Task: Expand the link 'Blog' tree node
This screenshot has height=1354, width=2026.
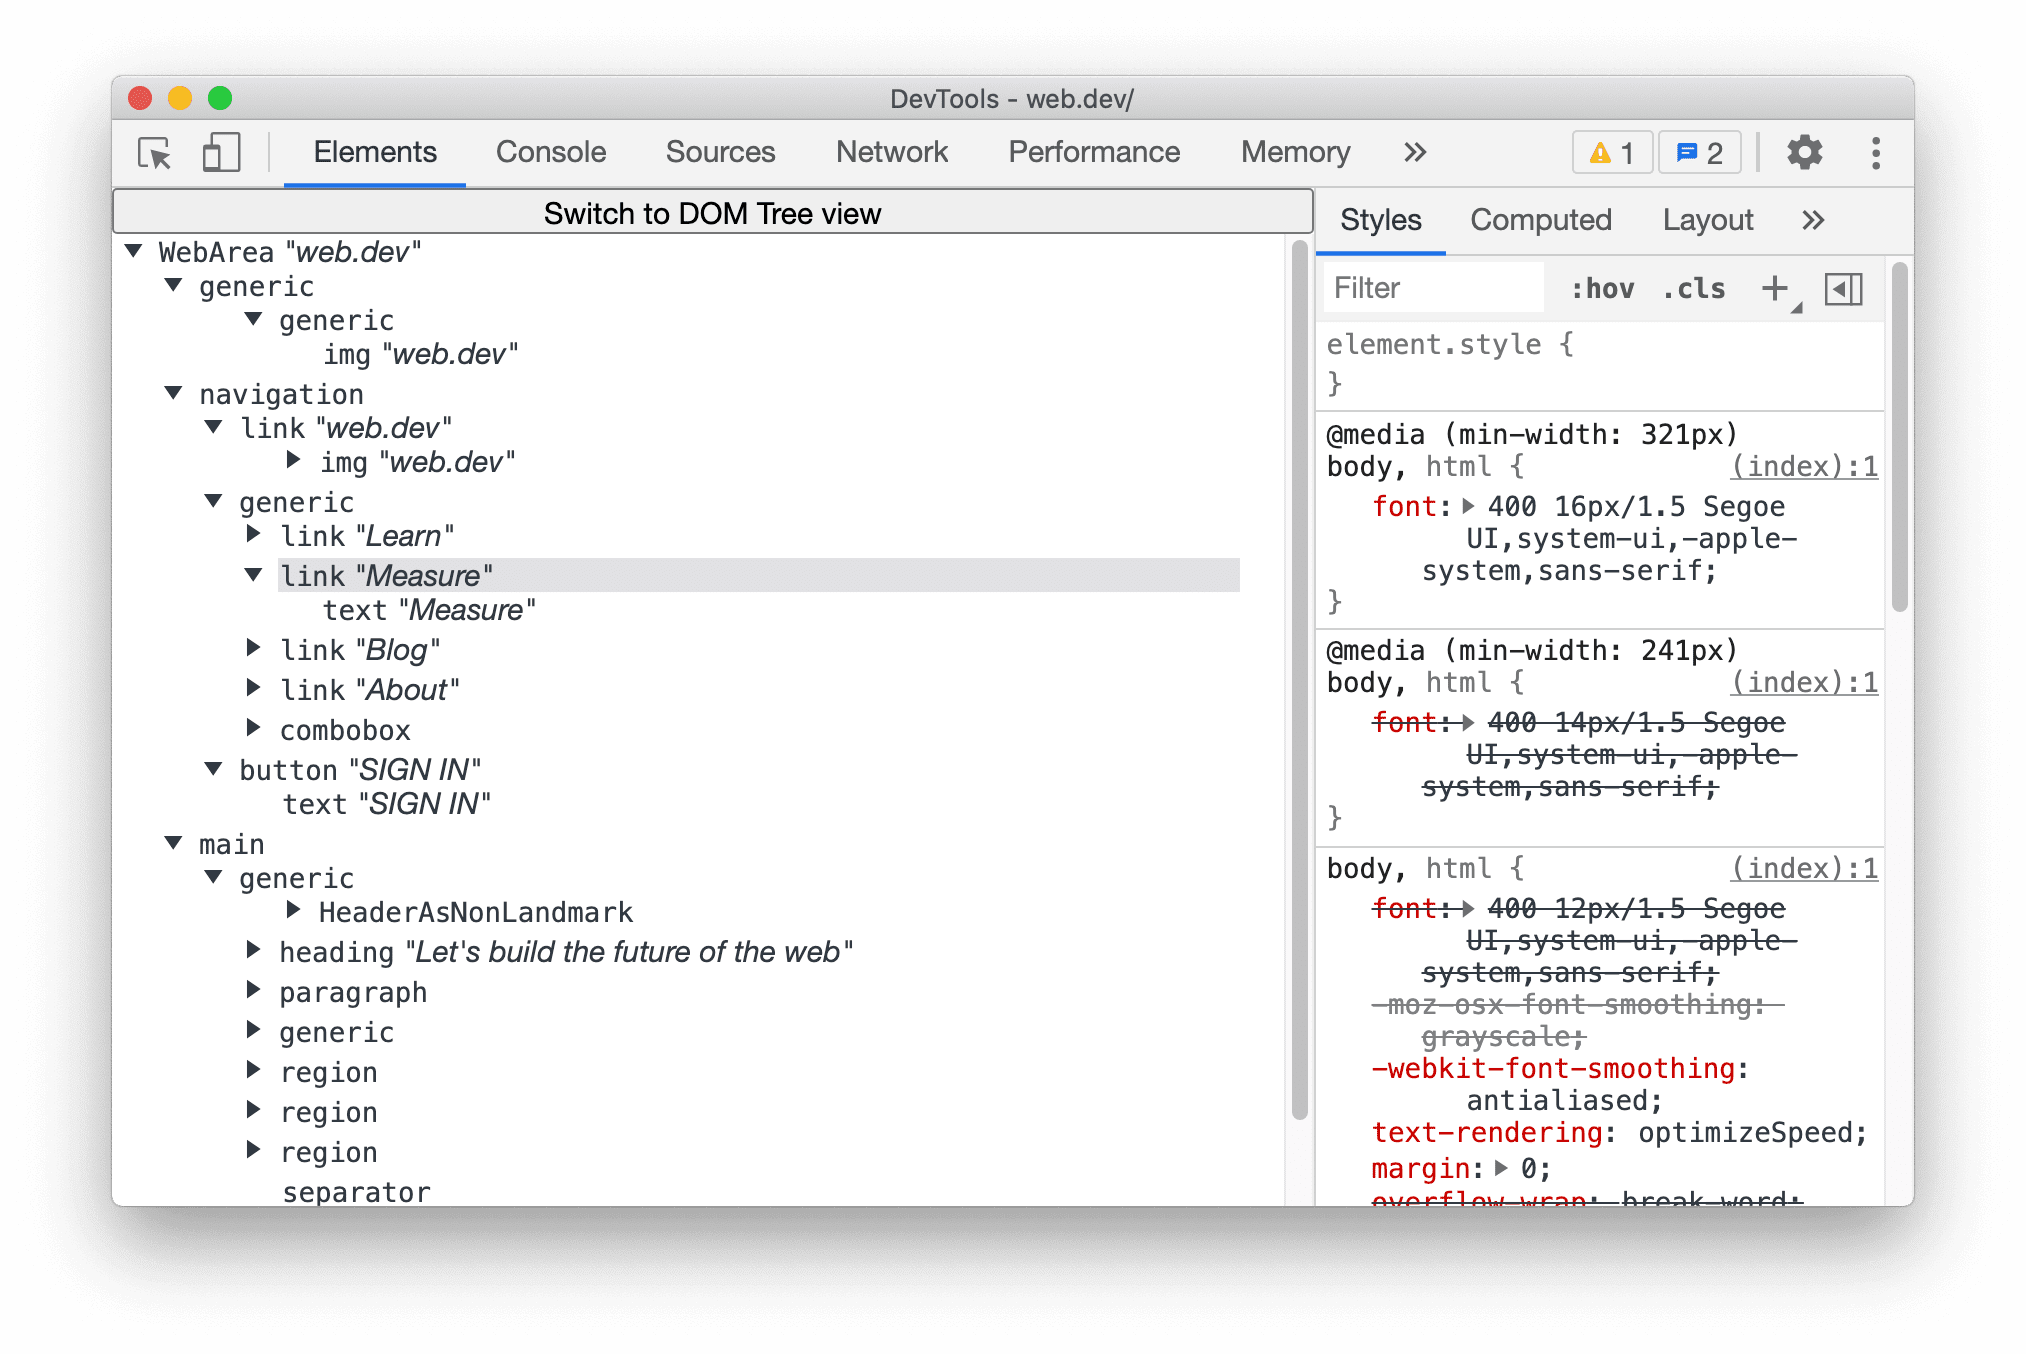Action: pos(260,650)
